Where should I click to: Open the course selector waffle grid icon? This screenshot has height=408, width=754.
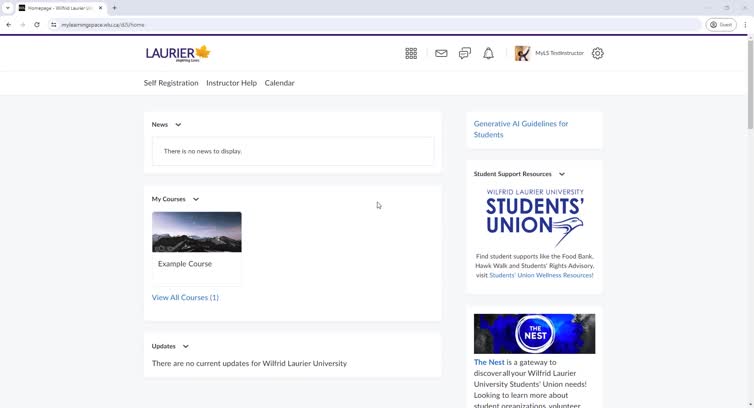click(411, 53)
